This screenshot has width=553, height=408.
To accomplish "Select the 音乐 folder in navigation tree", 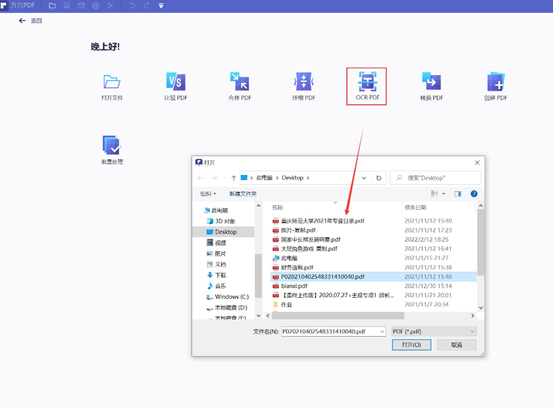I will coord(217,286).
